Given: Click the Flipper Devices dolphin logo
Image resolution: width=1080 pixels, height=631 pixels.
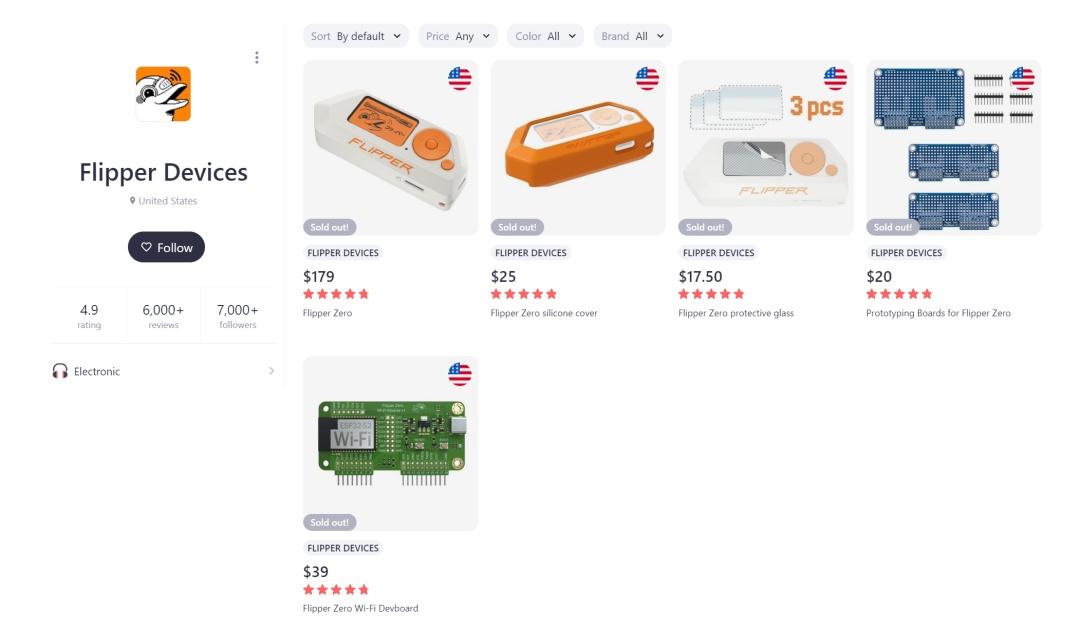Looking at the screenshot, I should 163,94.
